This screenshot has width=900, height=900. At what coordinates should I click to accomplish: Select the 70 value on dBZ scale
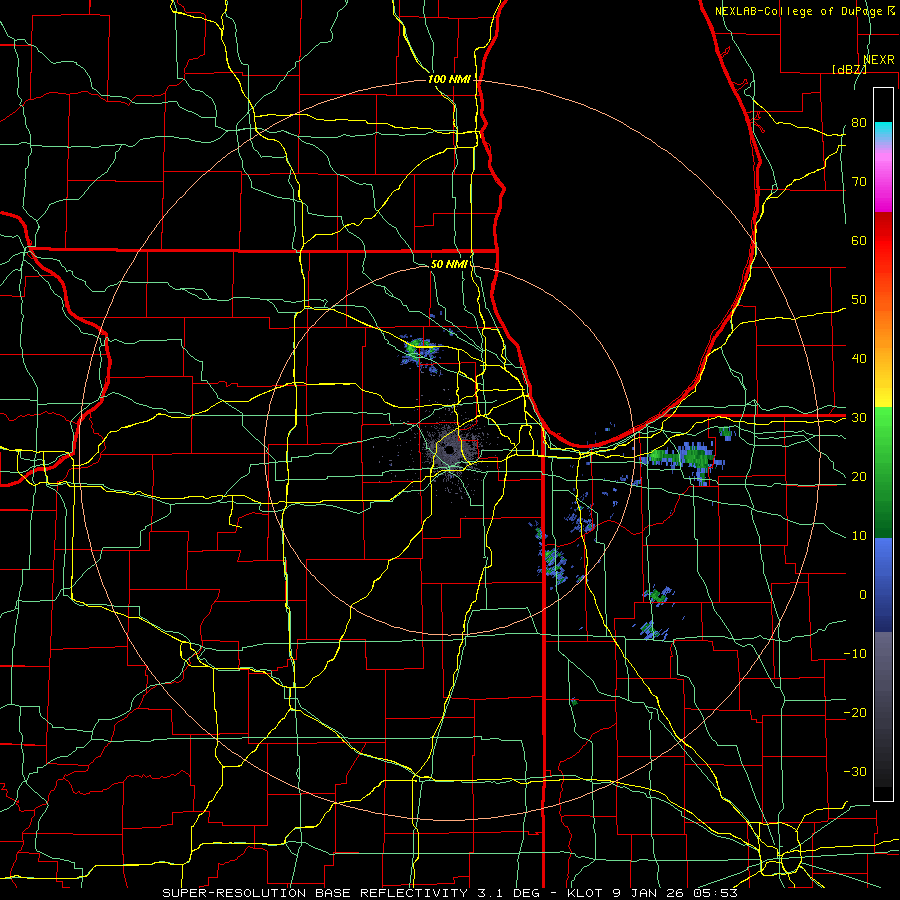coord(859,181)
